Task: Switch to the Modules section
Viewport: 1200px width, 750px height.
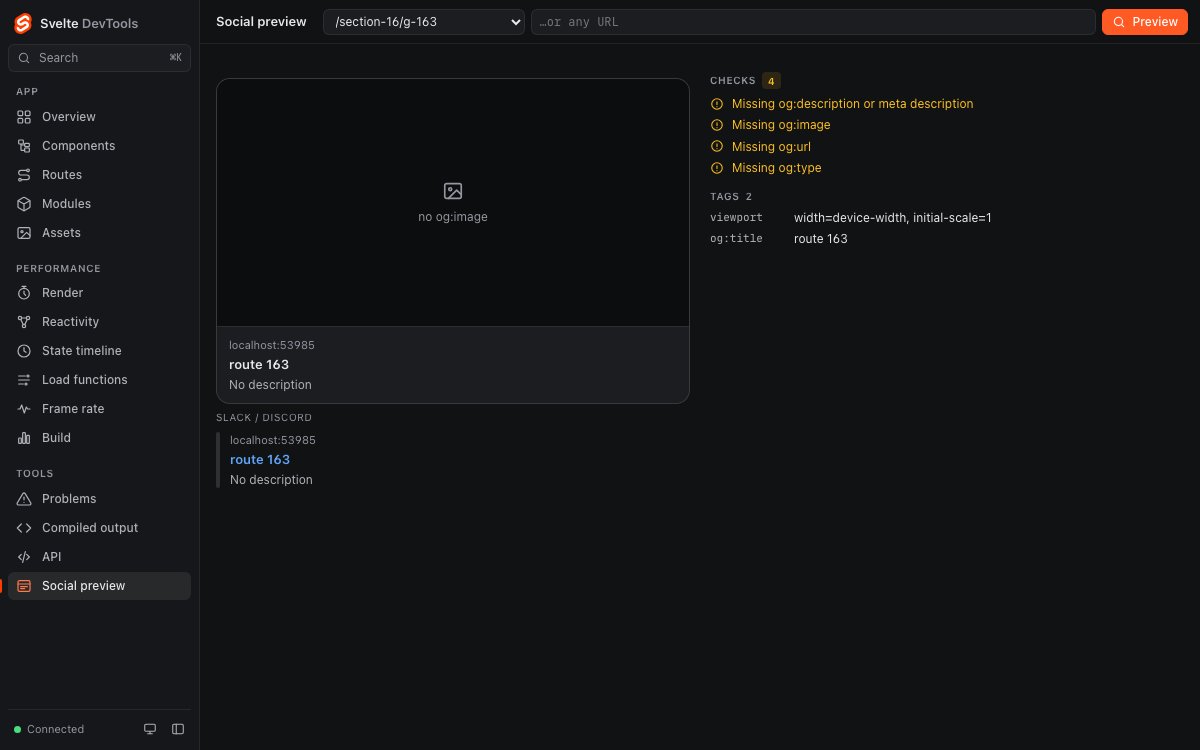Action: [99, 204]
